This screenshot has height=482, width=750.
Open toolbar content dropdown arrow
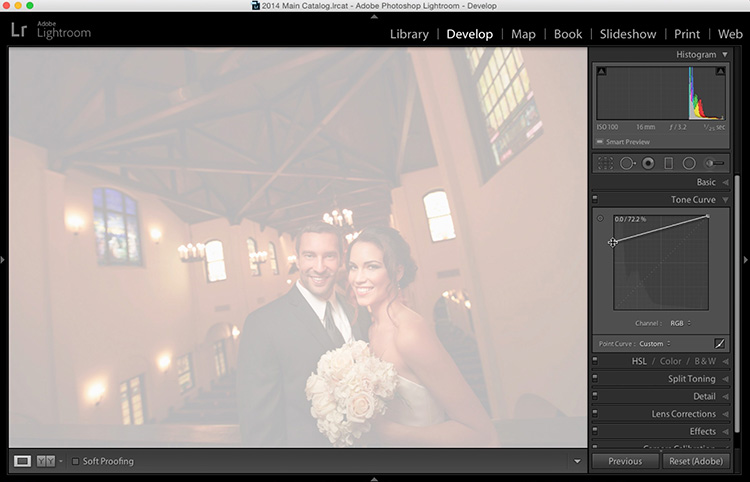577,461
